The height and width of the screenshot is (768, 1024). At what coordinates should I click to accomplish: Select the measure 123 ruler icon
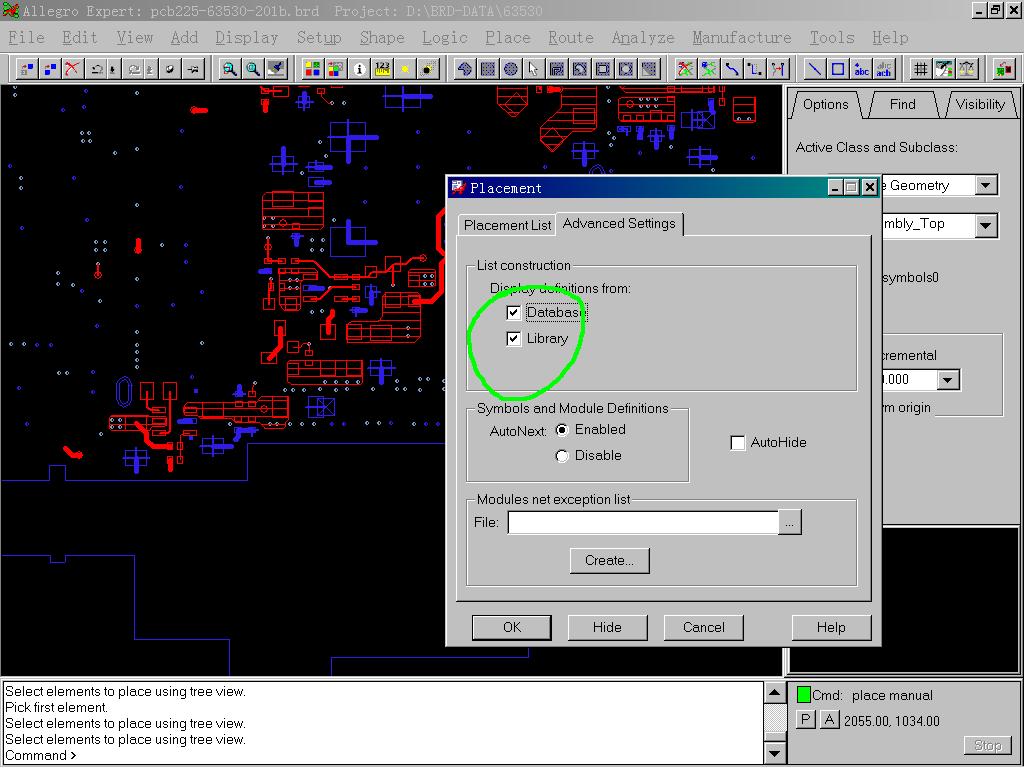[x=382, y=69]
